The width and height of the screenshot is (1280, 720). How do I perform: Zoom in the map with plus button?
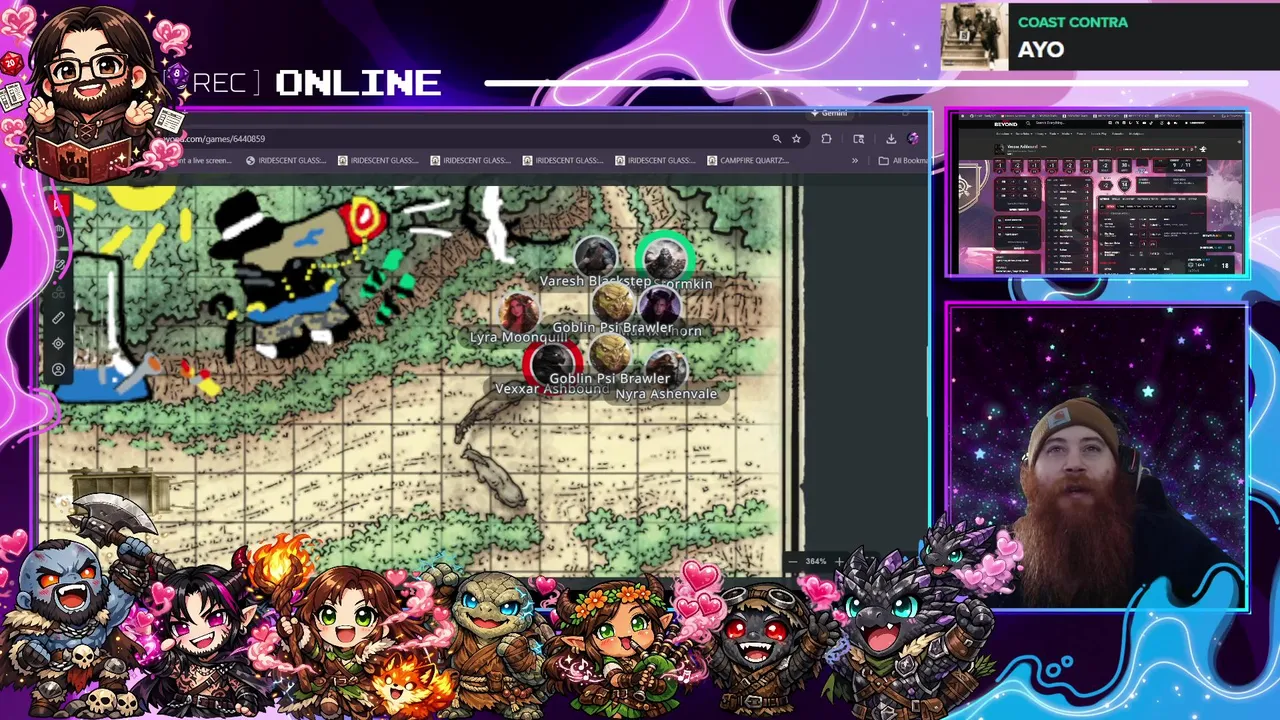tap(839, 562)
